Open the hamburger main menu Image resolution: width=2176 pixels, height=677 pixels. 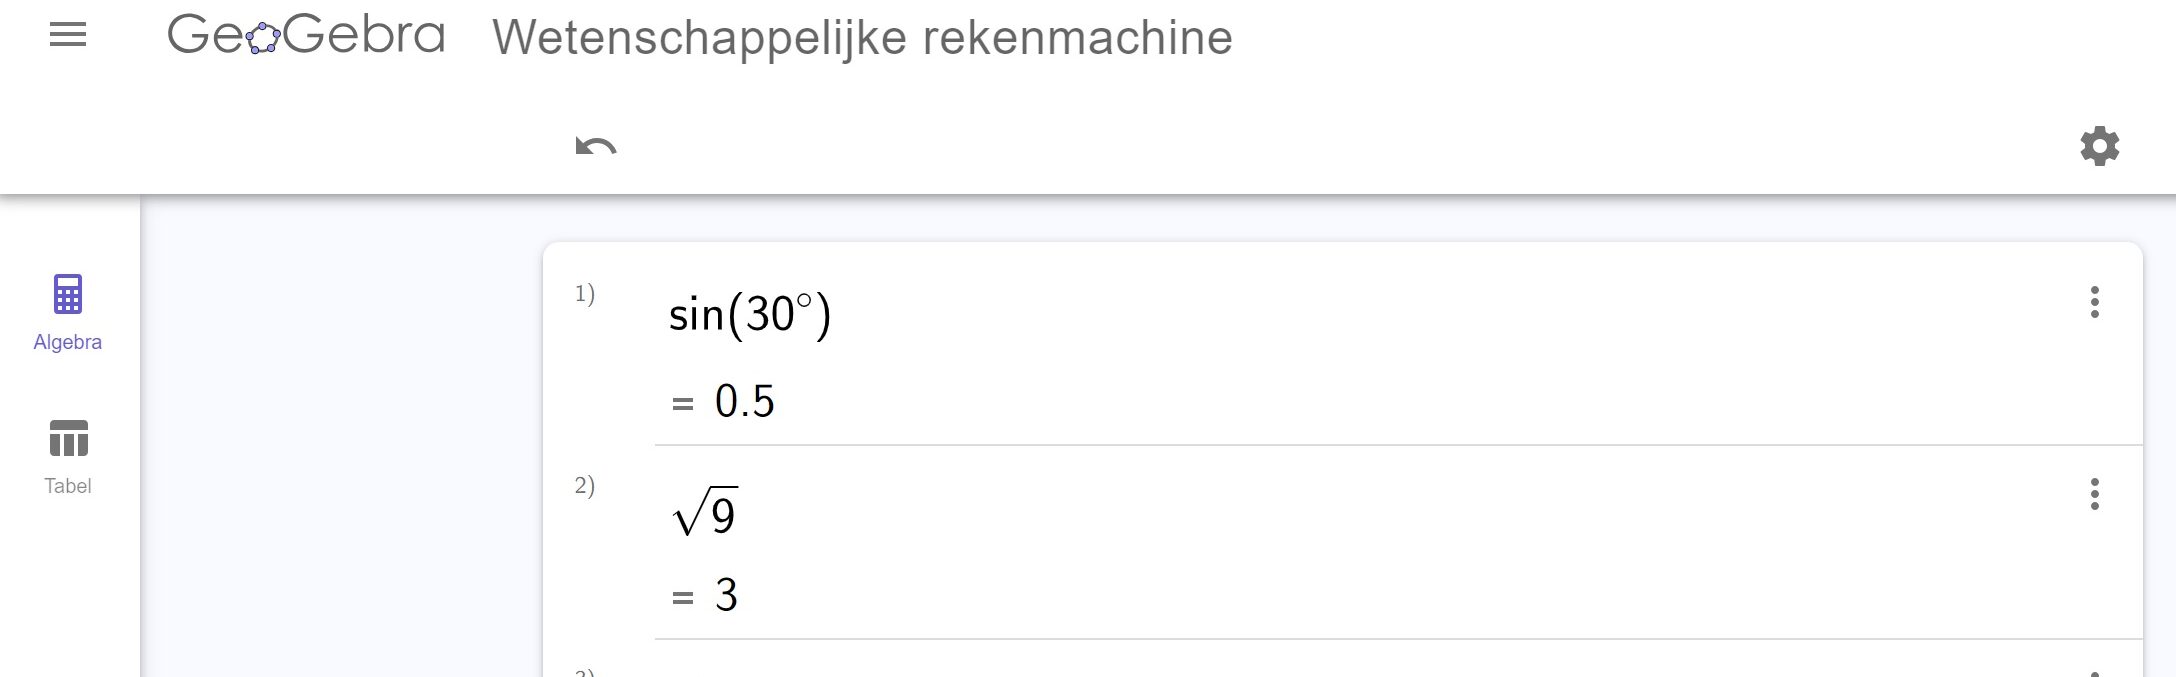coord(68,36)
